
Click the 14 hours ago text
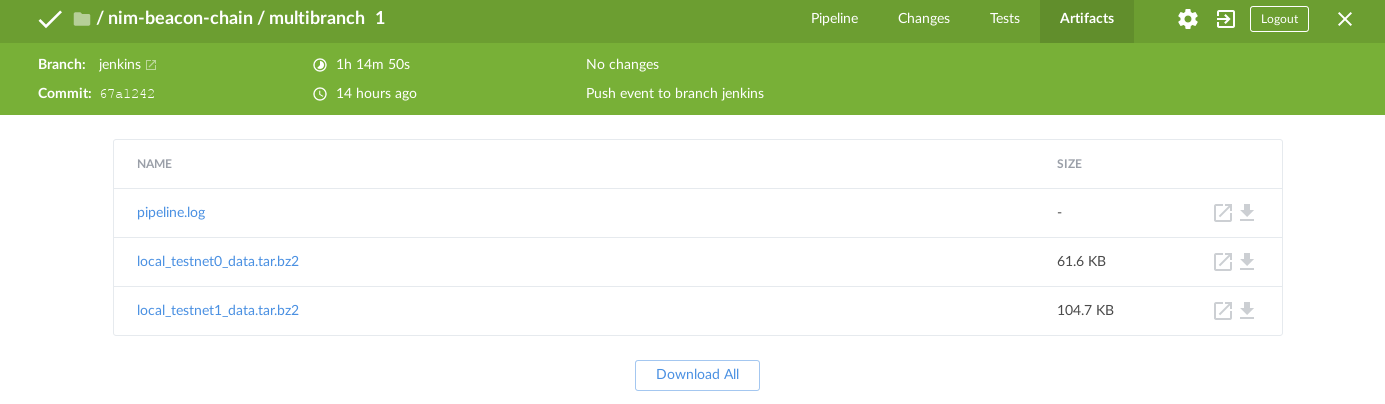[376, 94]
